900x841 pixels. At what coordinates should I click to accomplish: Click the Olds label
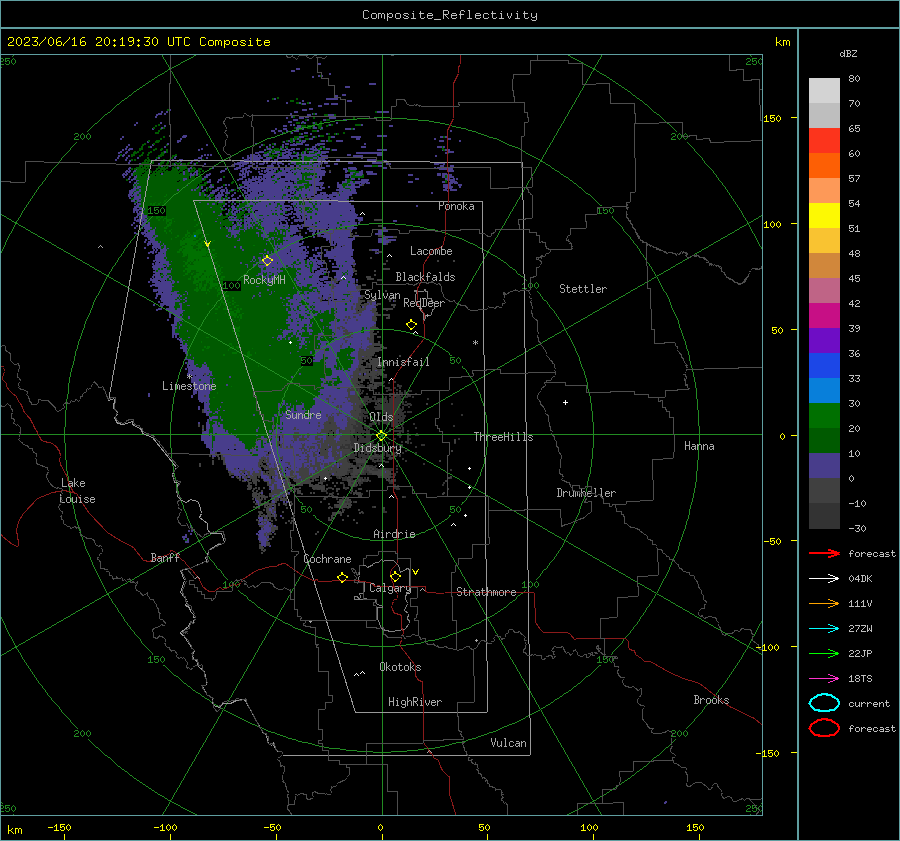click(381, 417)
